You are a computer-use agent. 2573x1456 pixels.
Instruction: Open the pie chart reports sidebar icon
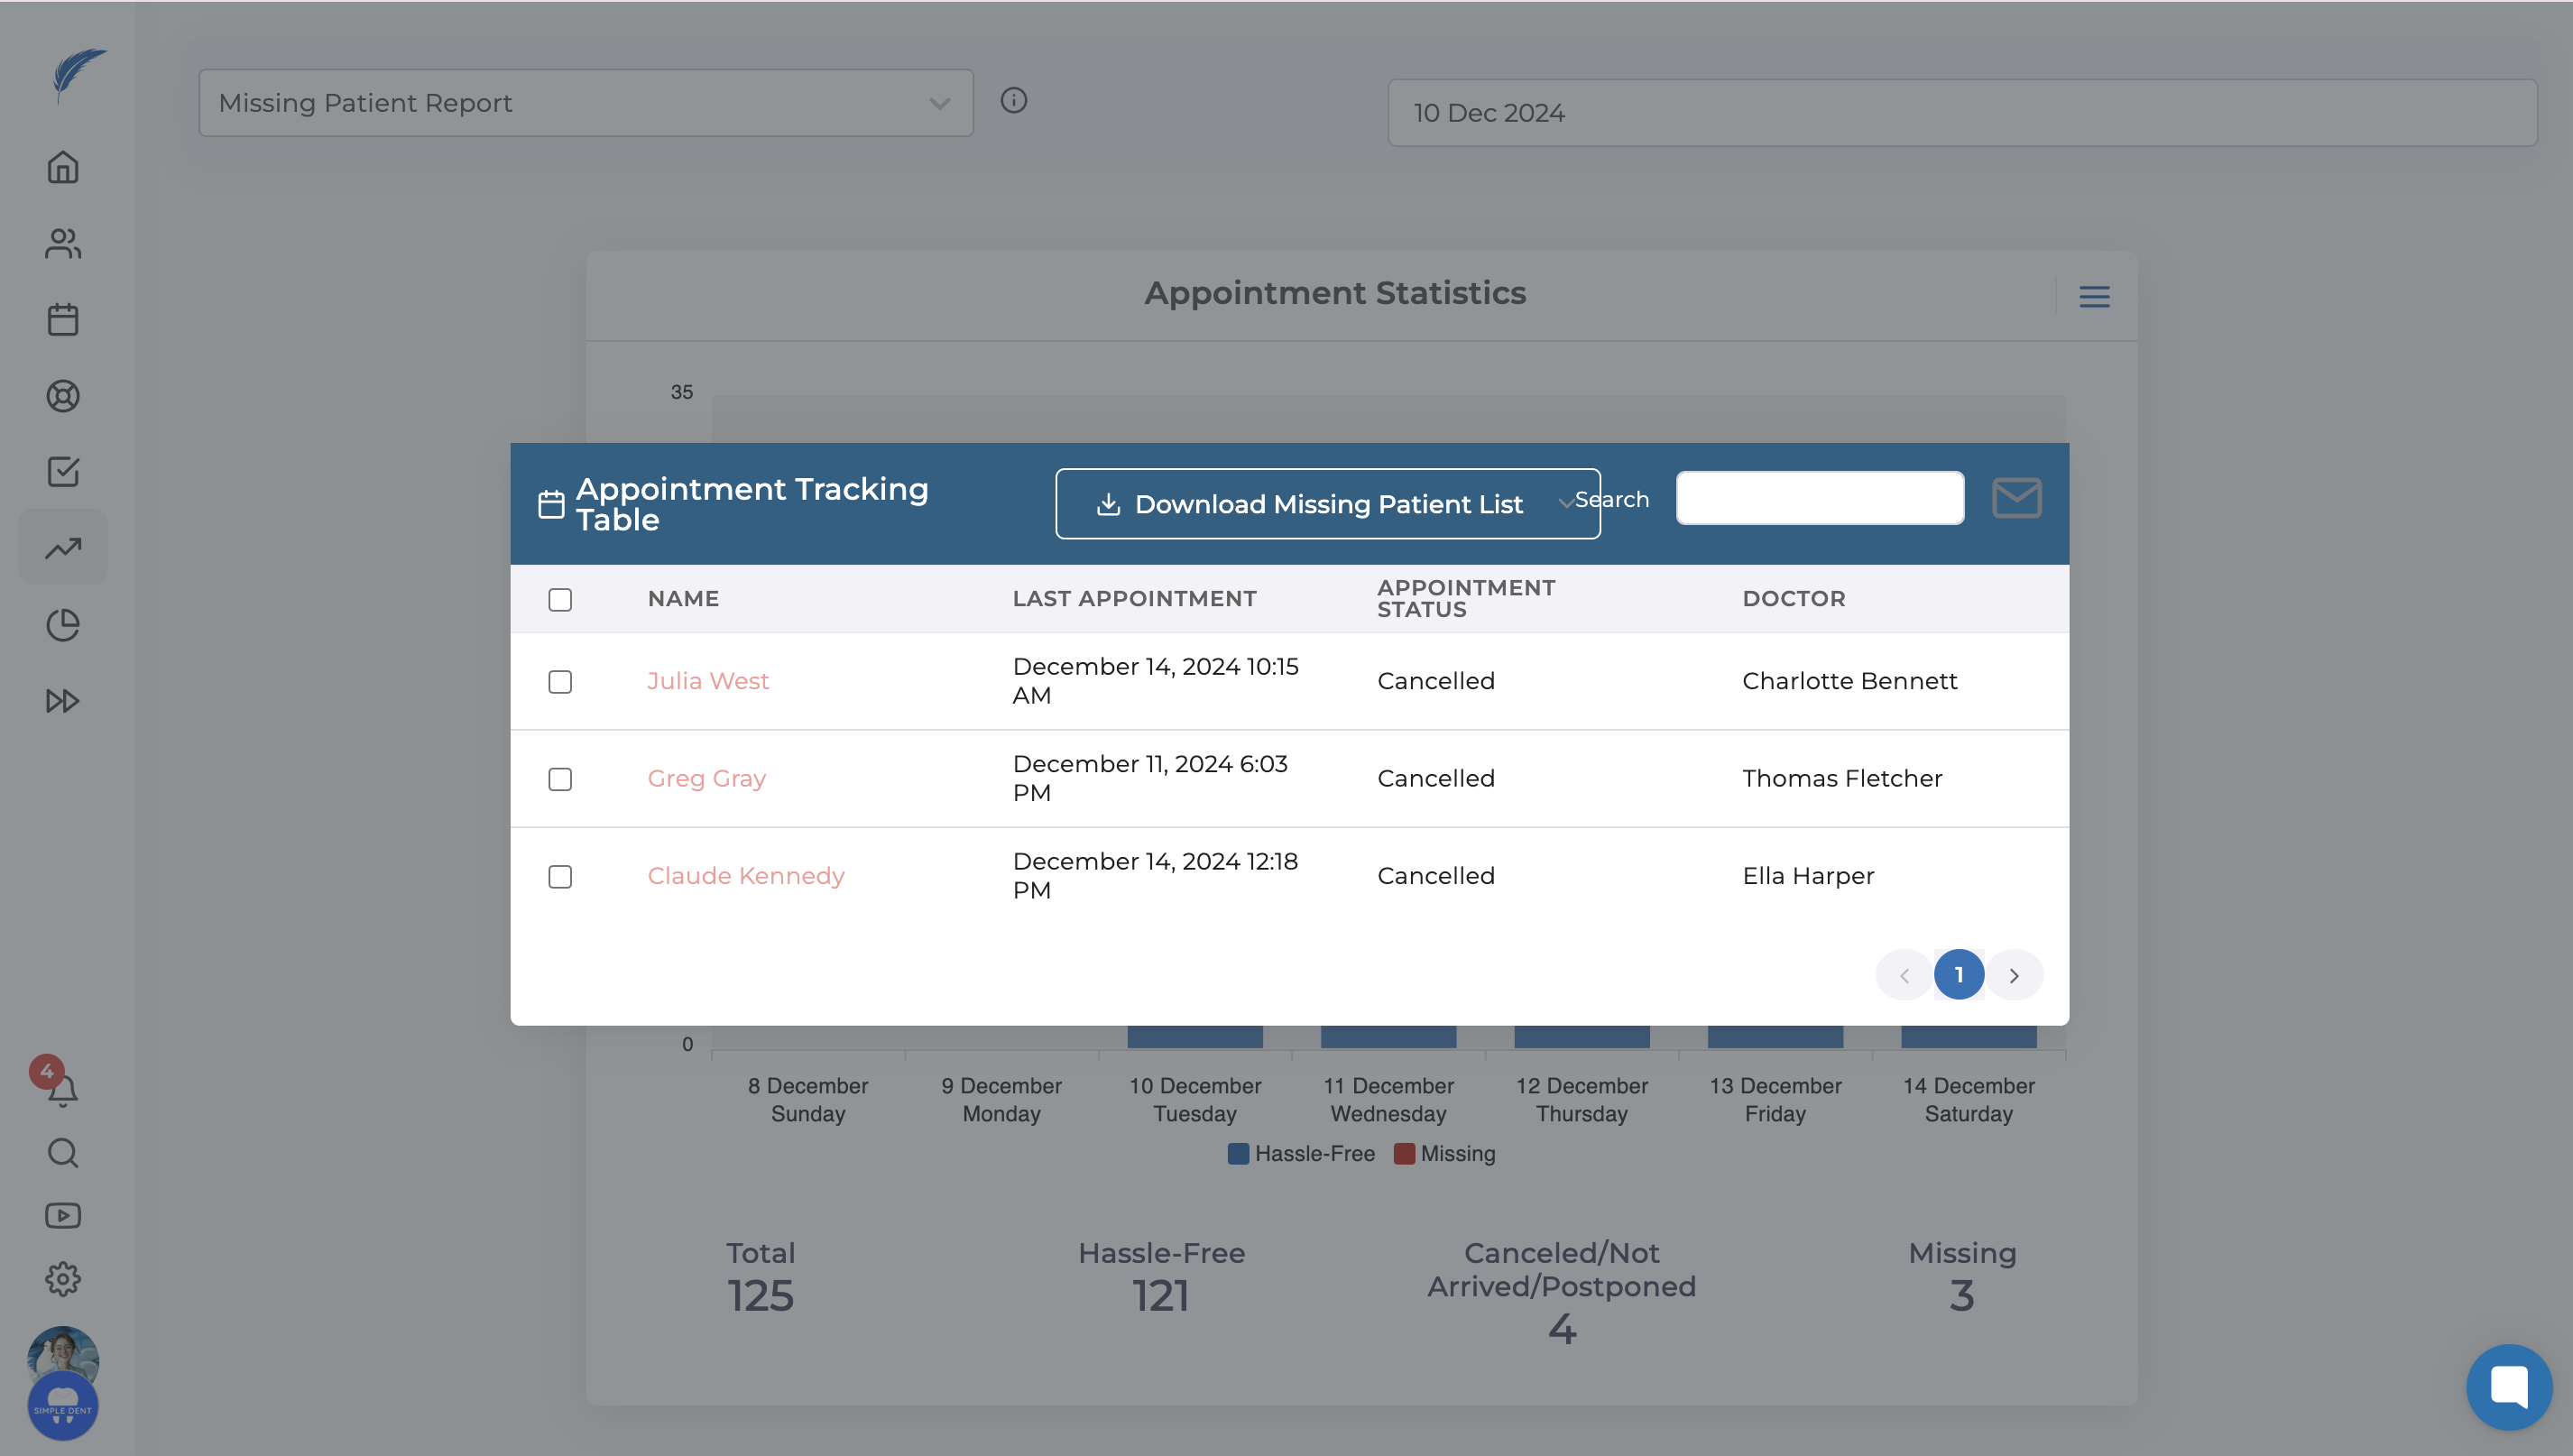[x=62, y=625]
